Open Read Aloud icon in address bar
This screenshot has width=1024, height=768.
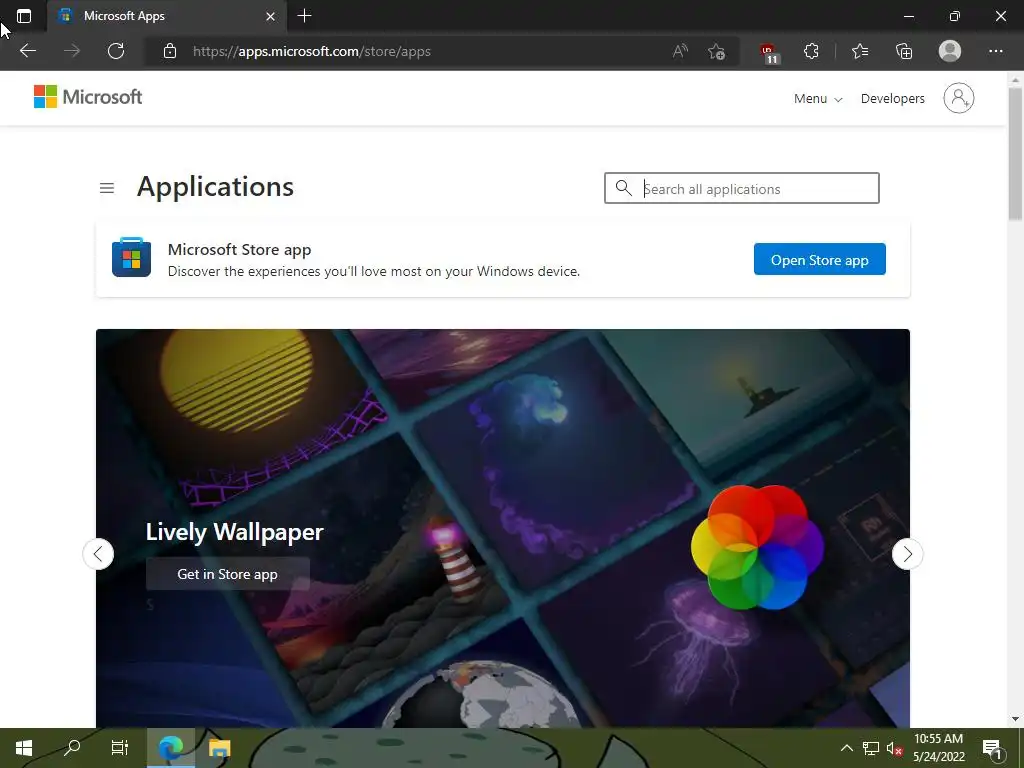click(x=680, y=51)
